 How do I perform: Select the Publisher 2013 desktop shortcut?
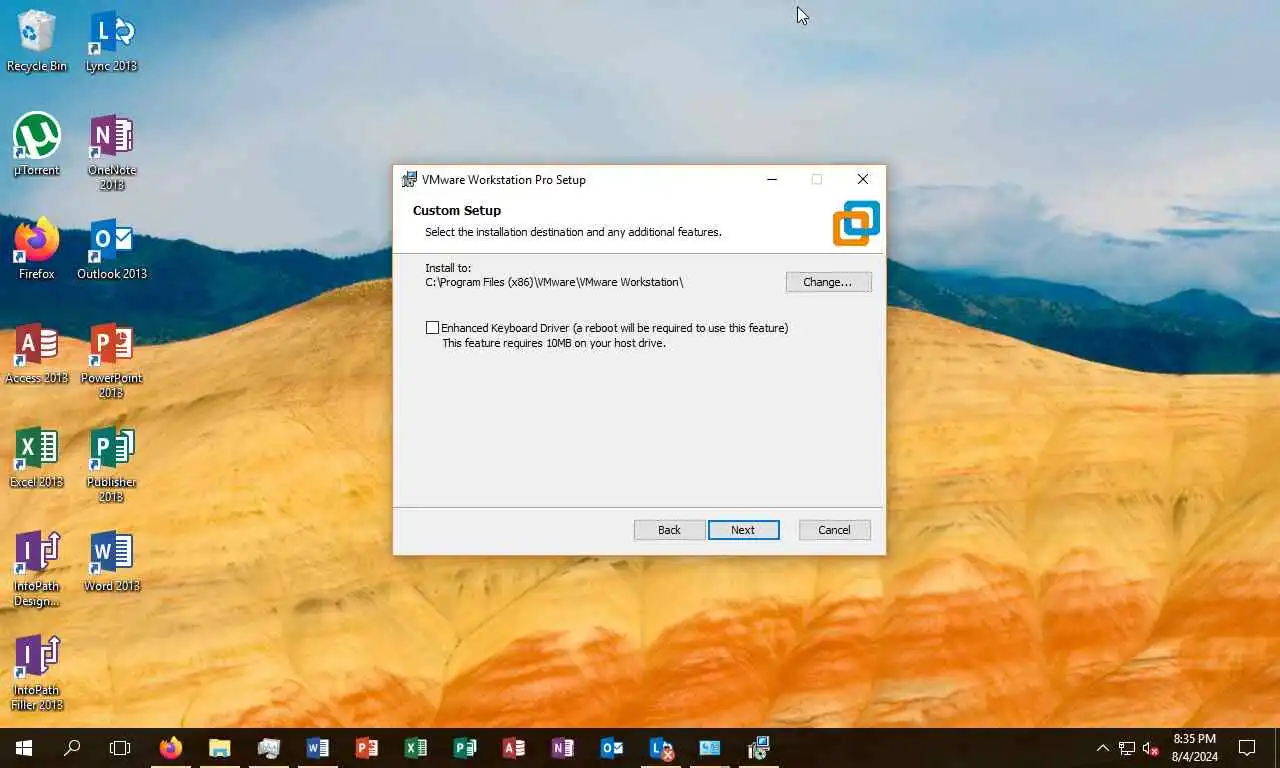tap(111, 464)
